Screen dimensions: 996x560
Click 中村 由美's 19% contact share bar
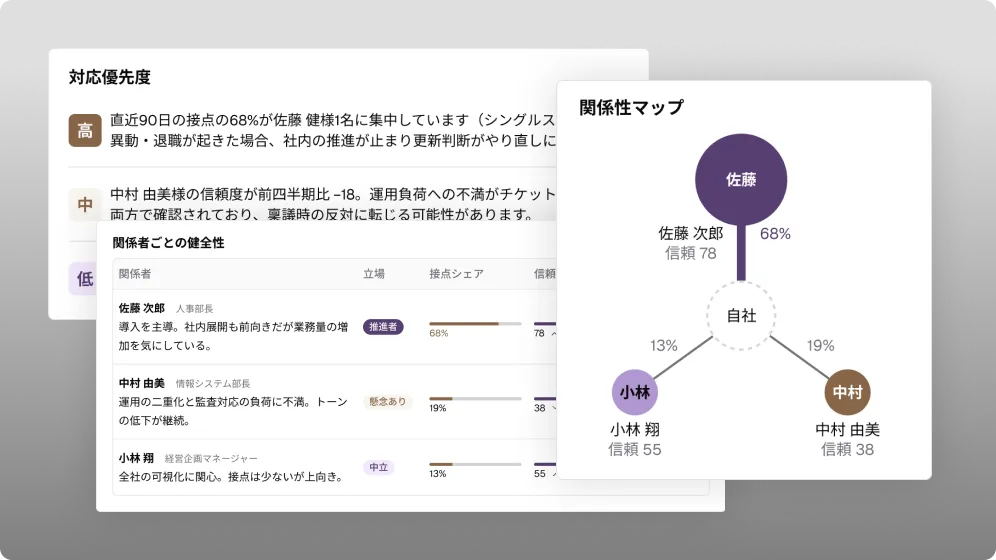475,399
